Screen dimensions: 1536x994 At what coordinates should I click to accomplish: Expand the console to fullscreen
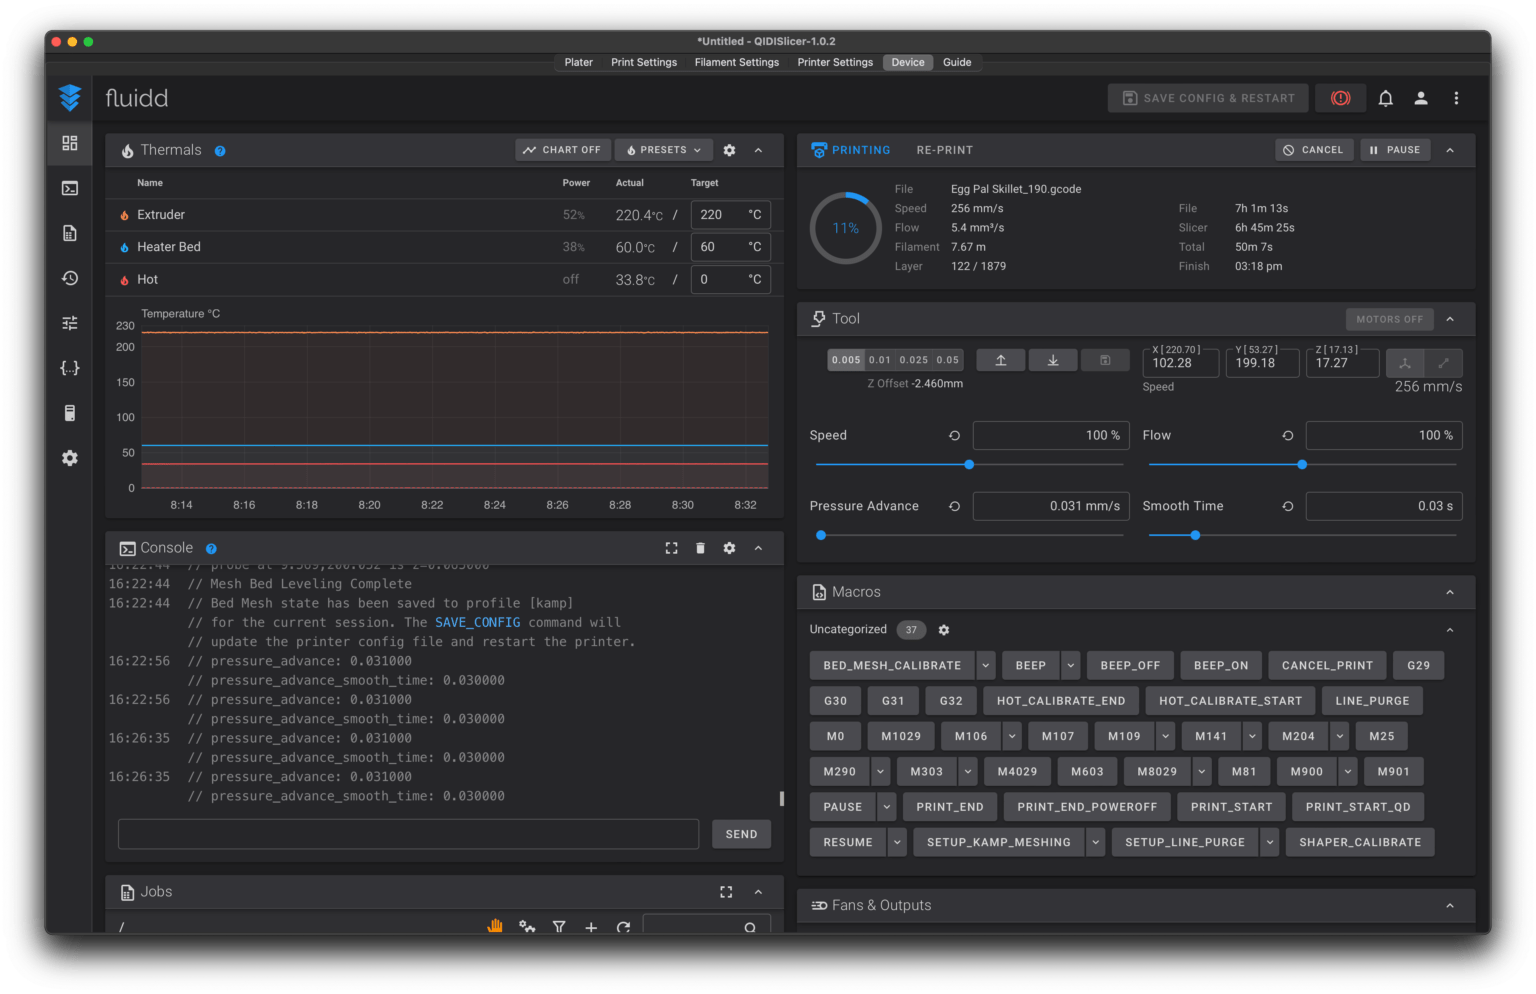671,548
